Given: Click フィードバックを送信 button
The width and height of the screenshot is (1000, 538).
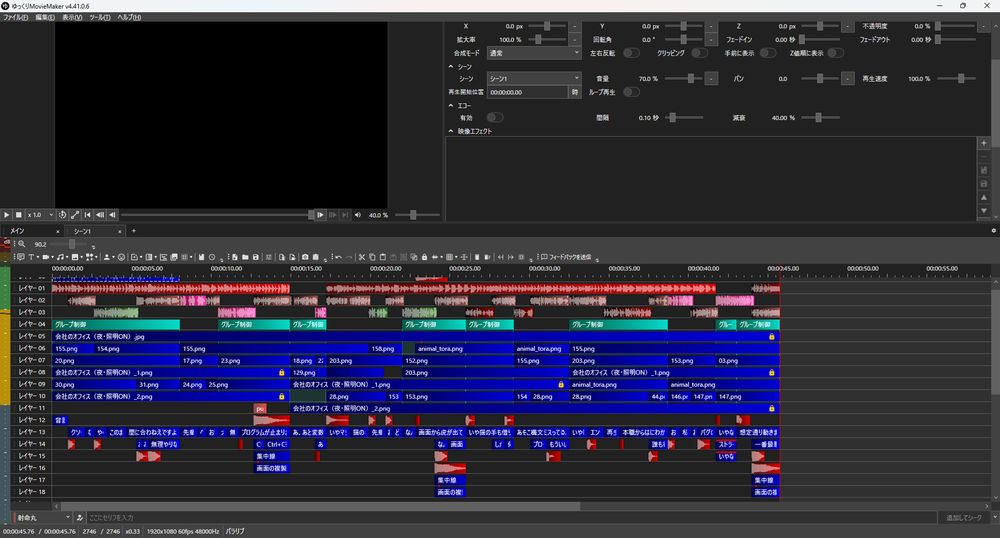Looking at the screenshot, I should pos(566,257).
